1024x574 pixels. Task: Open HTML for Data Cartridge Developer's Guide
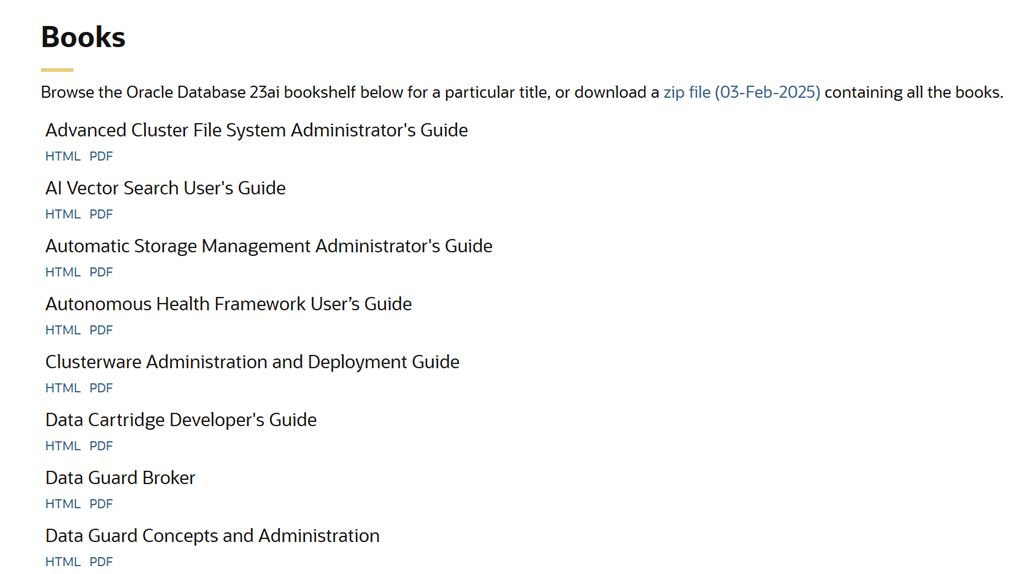tap(63, 446)
